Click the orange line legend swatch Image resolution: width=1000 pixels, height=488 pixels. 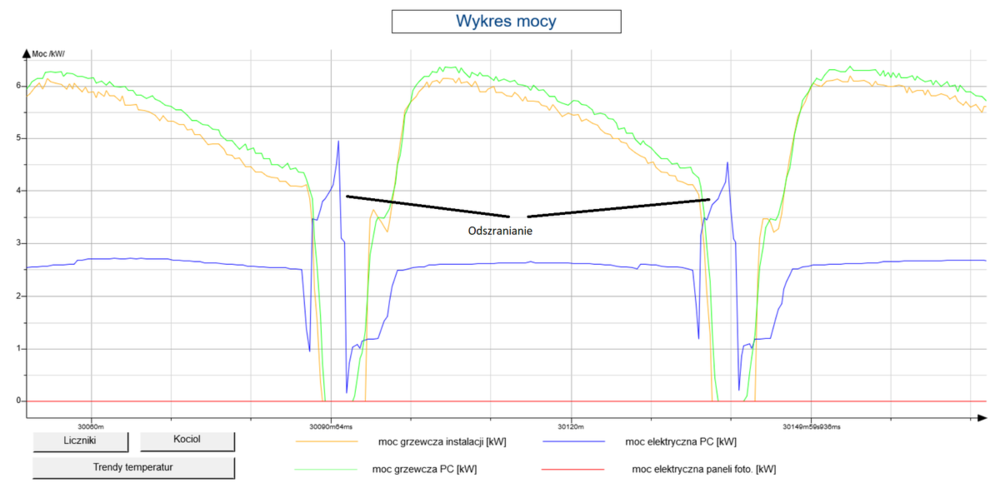coord(326,441)
